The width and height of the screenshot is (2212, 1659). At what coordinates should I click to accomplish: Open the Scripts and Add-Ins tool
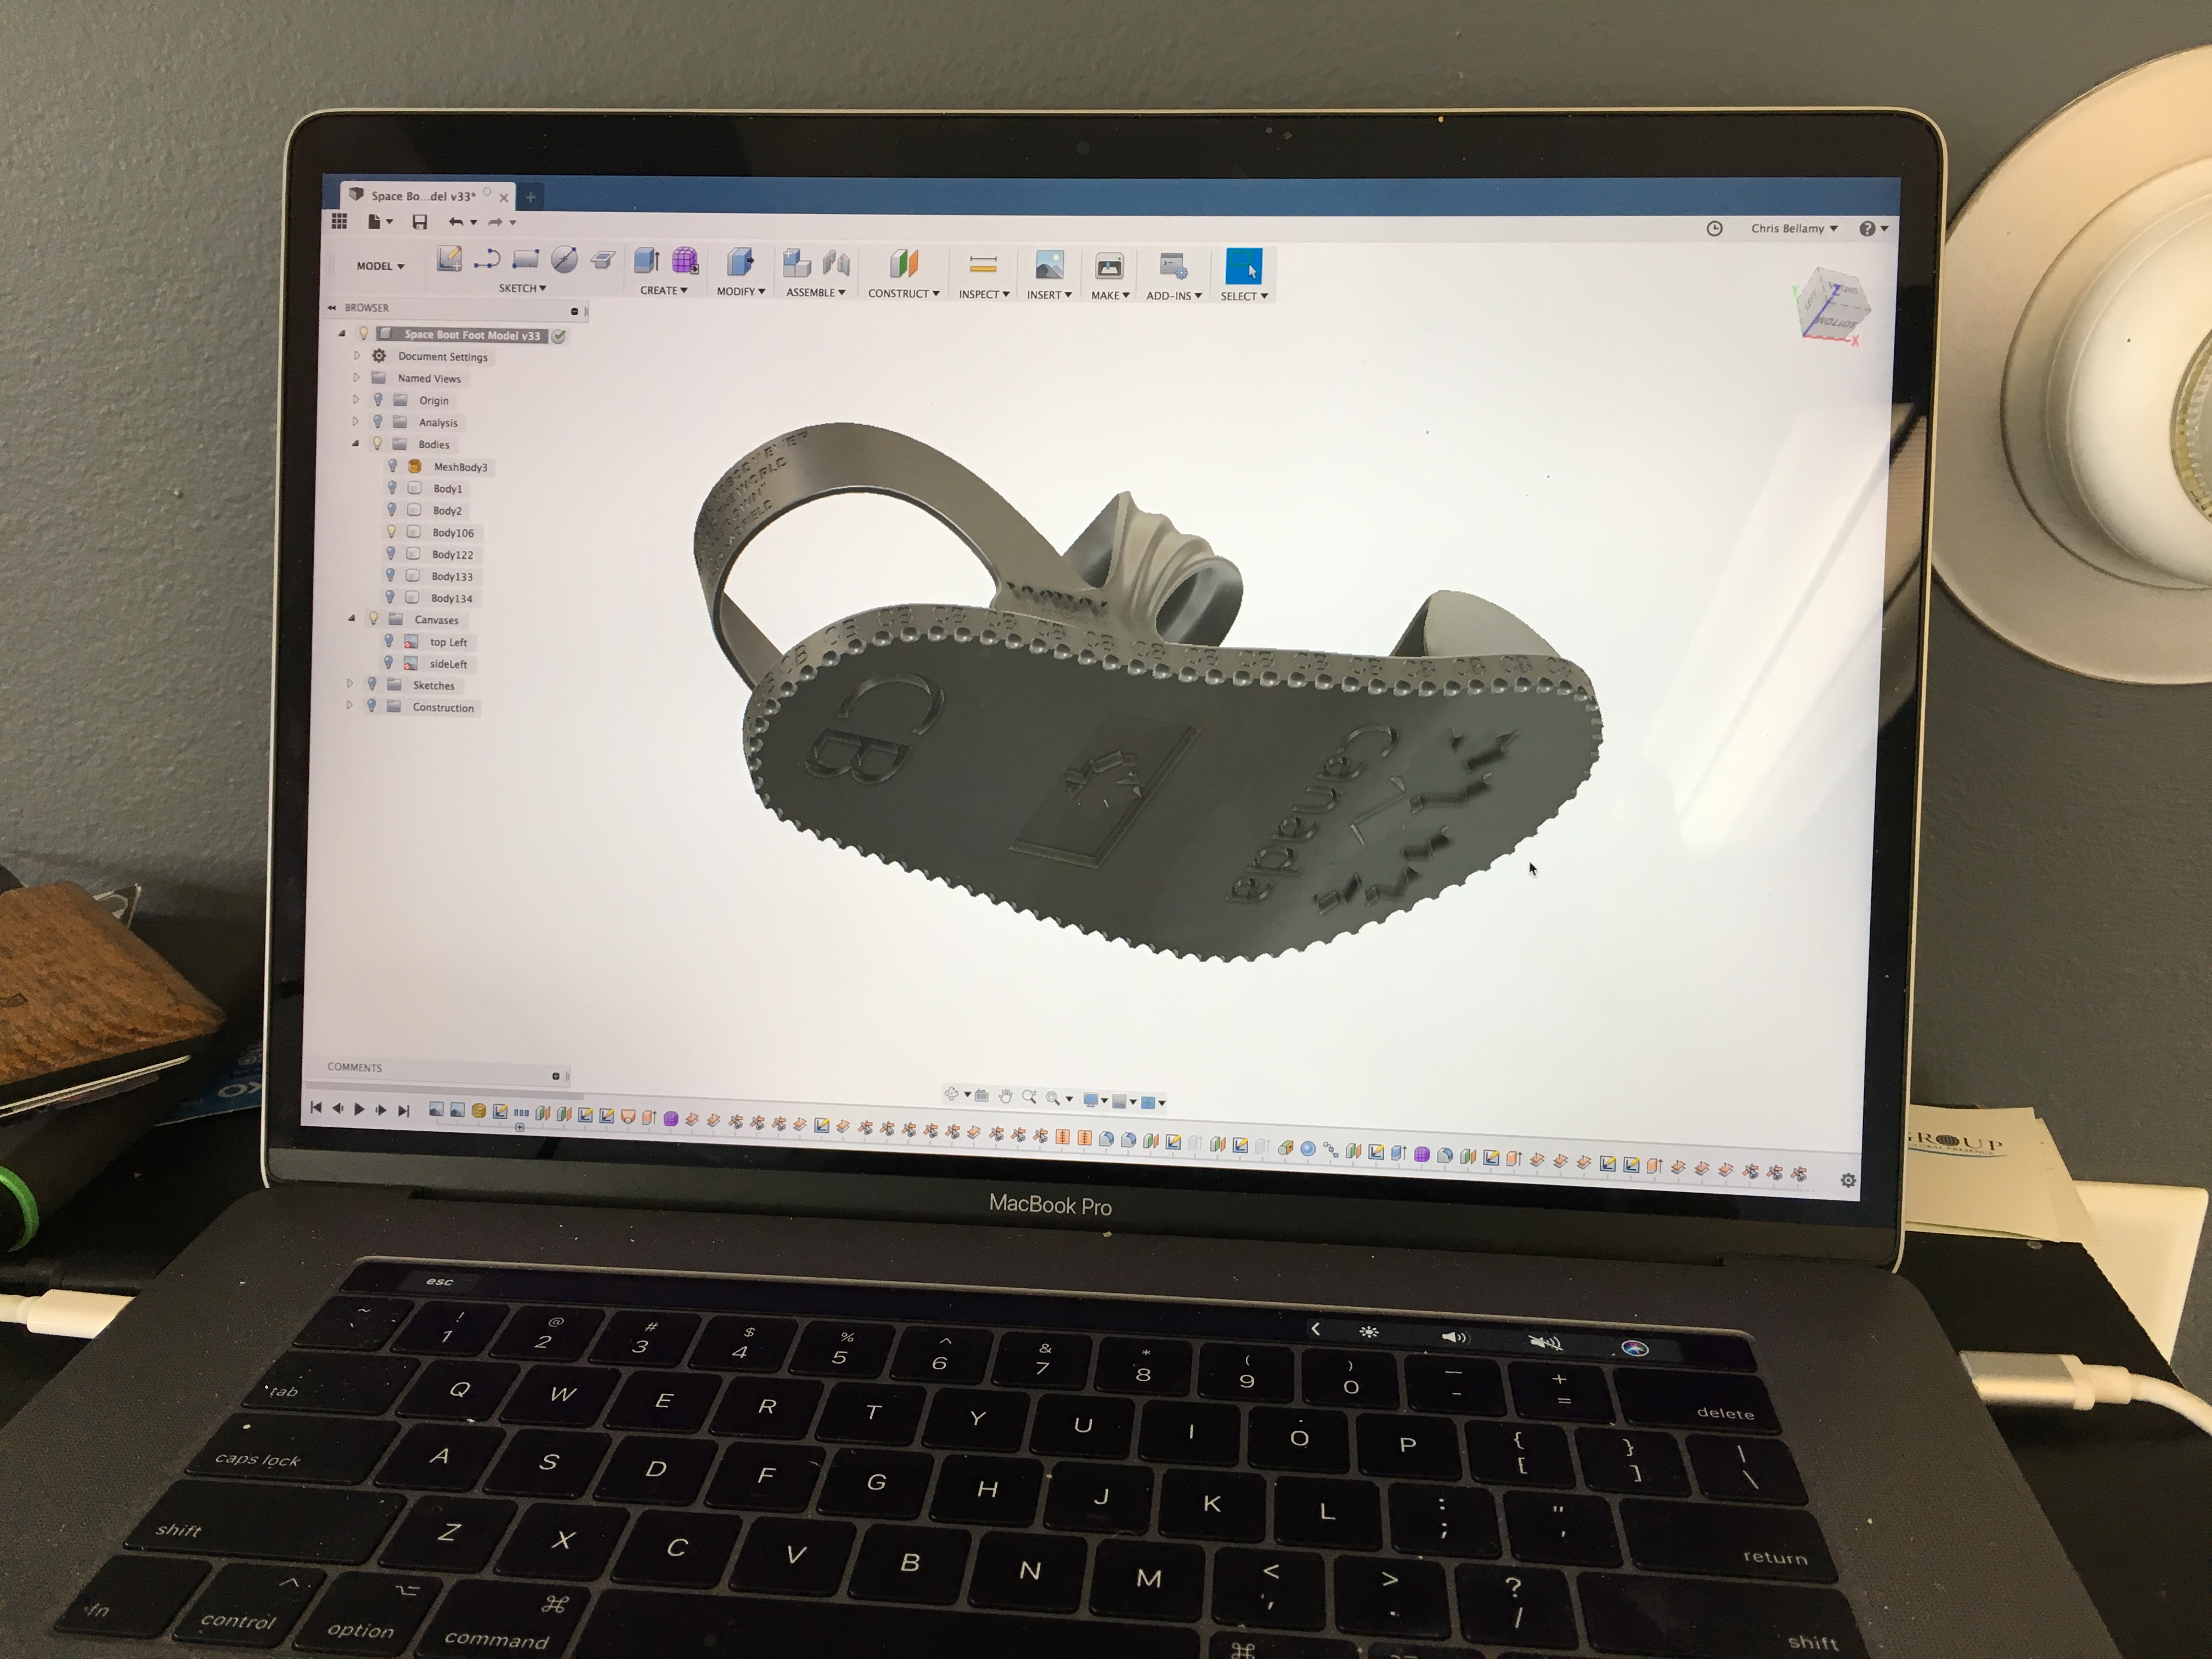tap(1173, 267)
